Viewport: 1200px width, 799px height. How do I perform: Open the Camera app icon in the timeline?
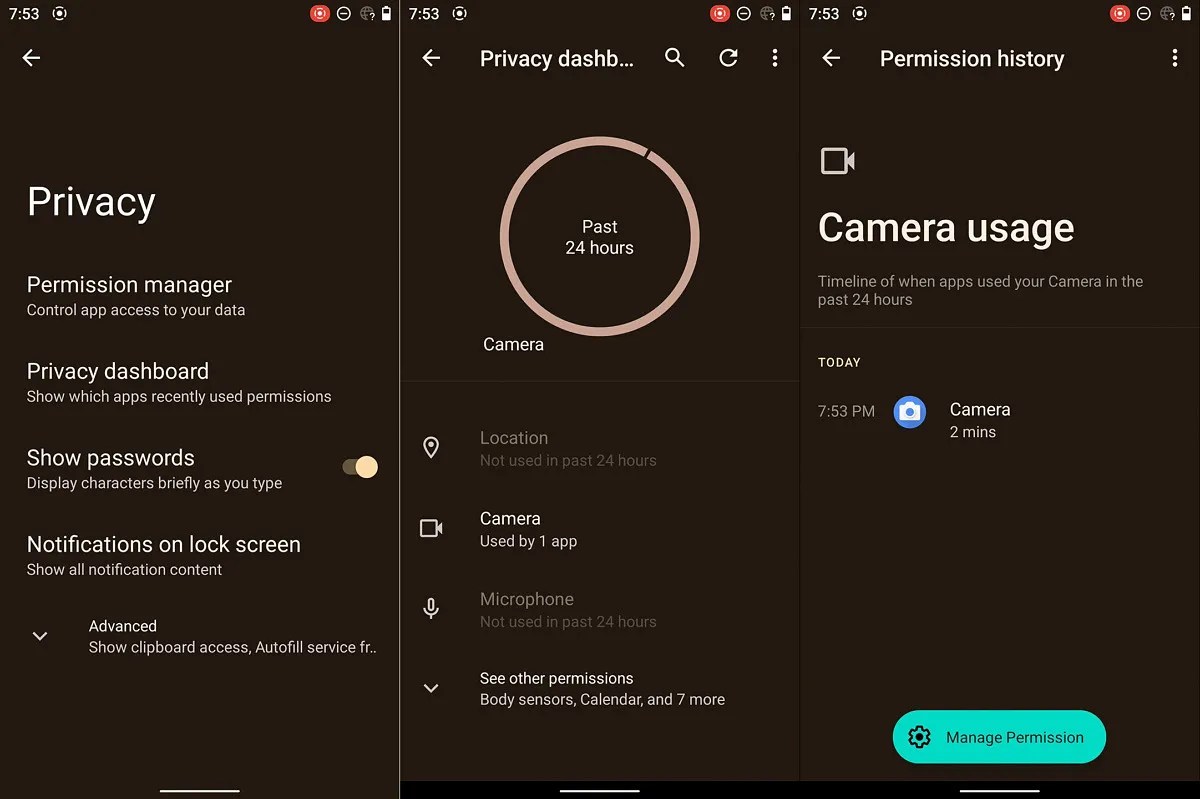pos(909,411)
